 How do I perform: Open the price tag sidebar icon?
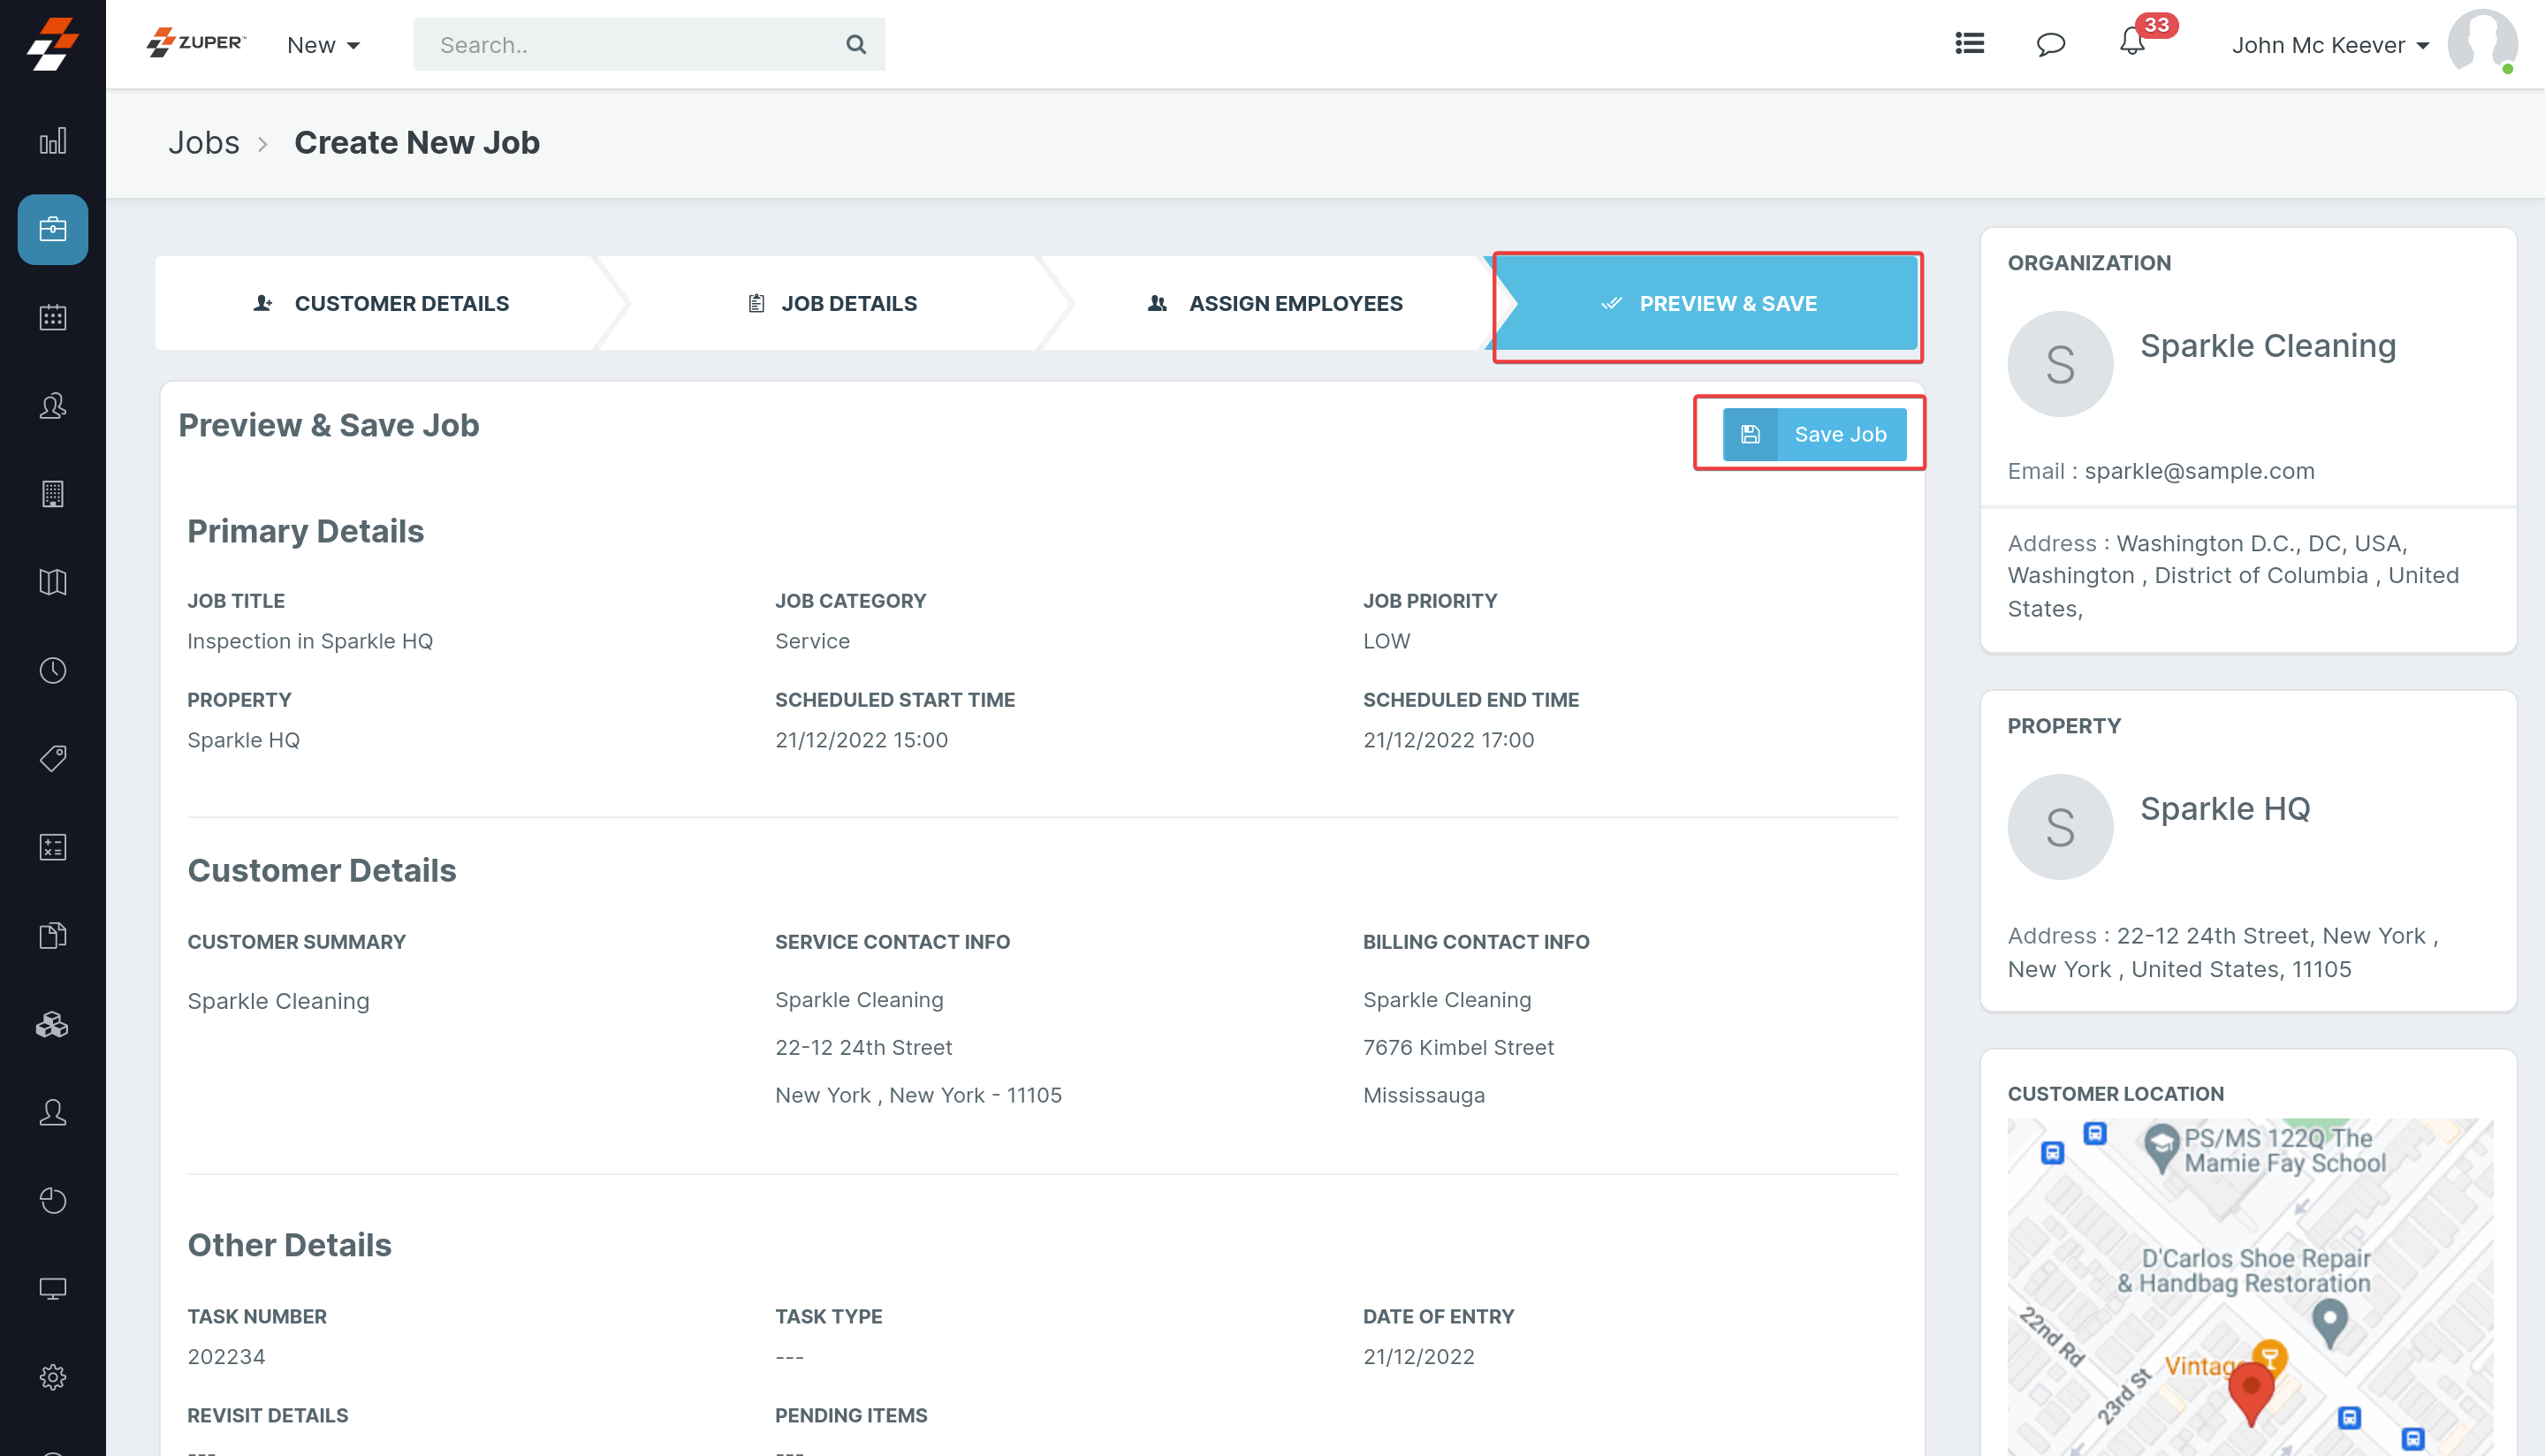[52, 758]
